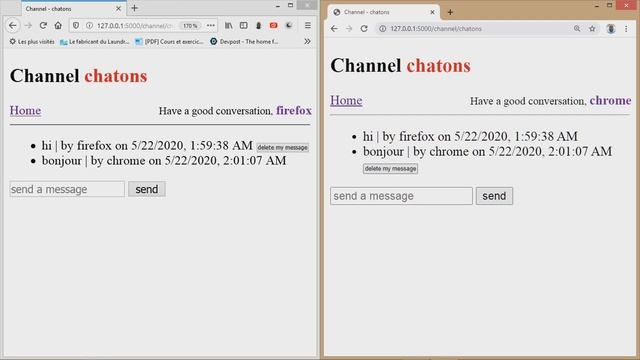Focus the 'send a message' field in Chrome
This screenshot has height=360, width=640.
(401, 196)
